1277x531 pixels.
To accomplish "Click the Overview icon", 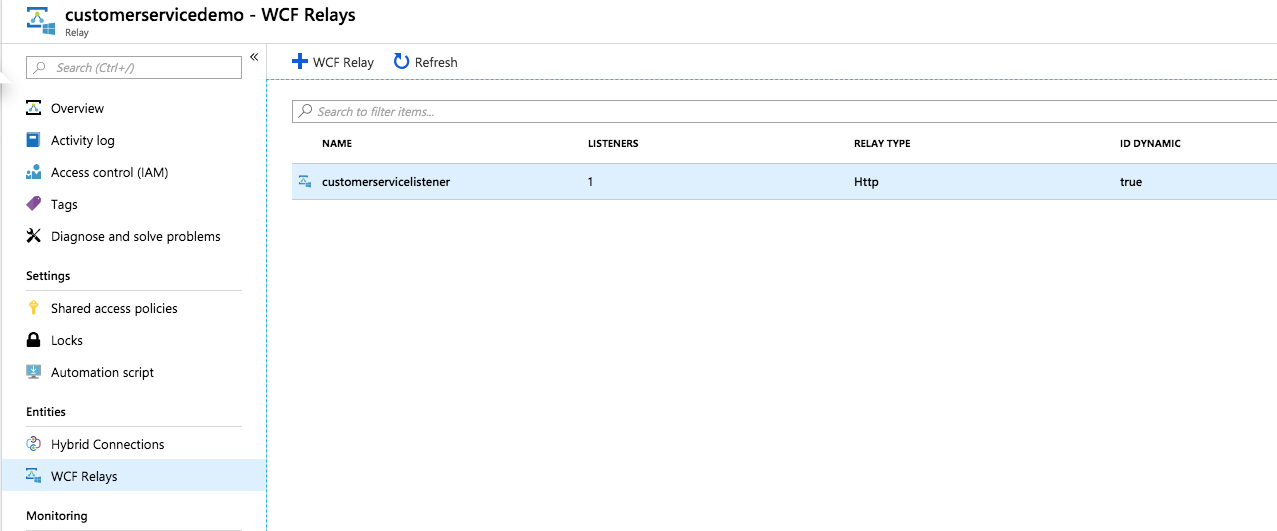I will [x=33, y=108].
